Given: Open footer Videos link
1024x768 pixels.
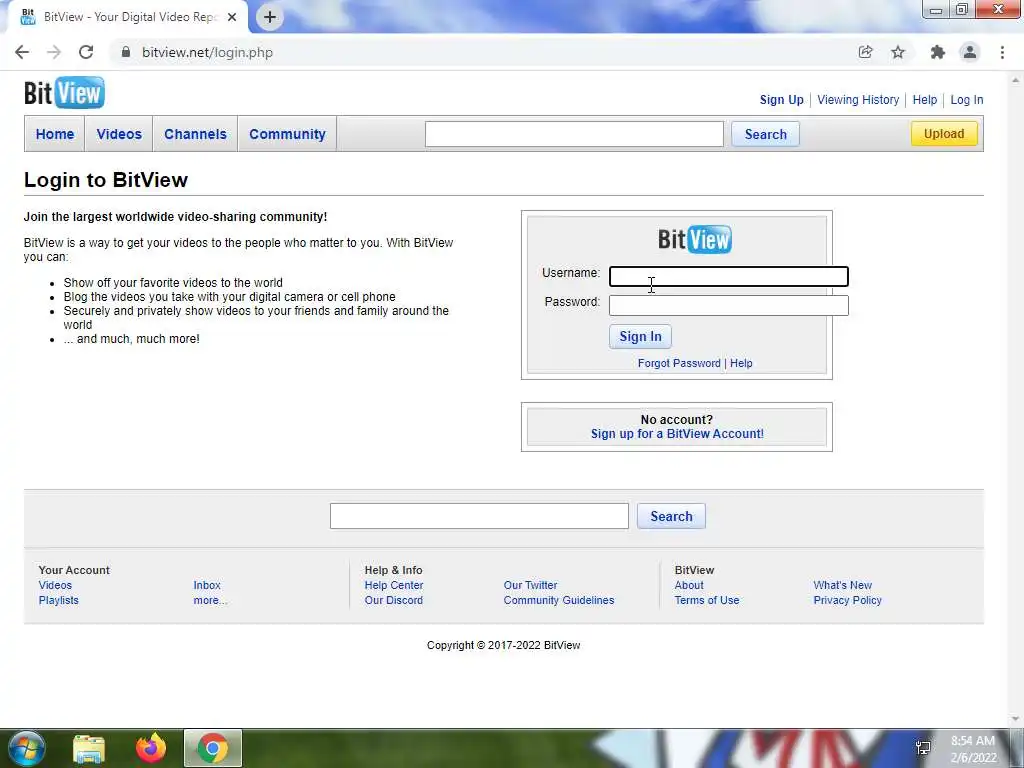Looking at the screenshot, I should 55,585.
